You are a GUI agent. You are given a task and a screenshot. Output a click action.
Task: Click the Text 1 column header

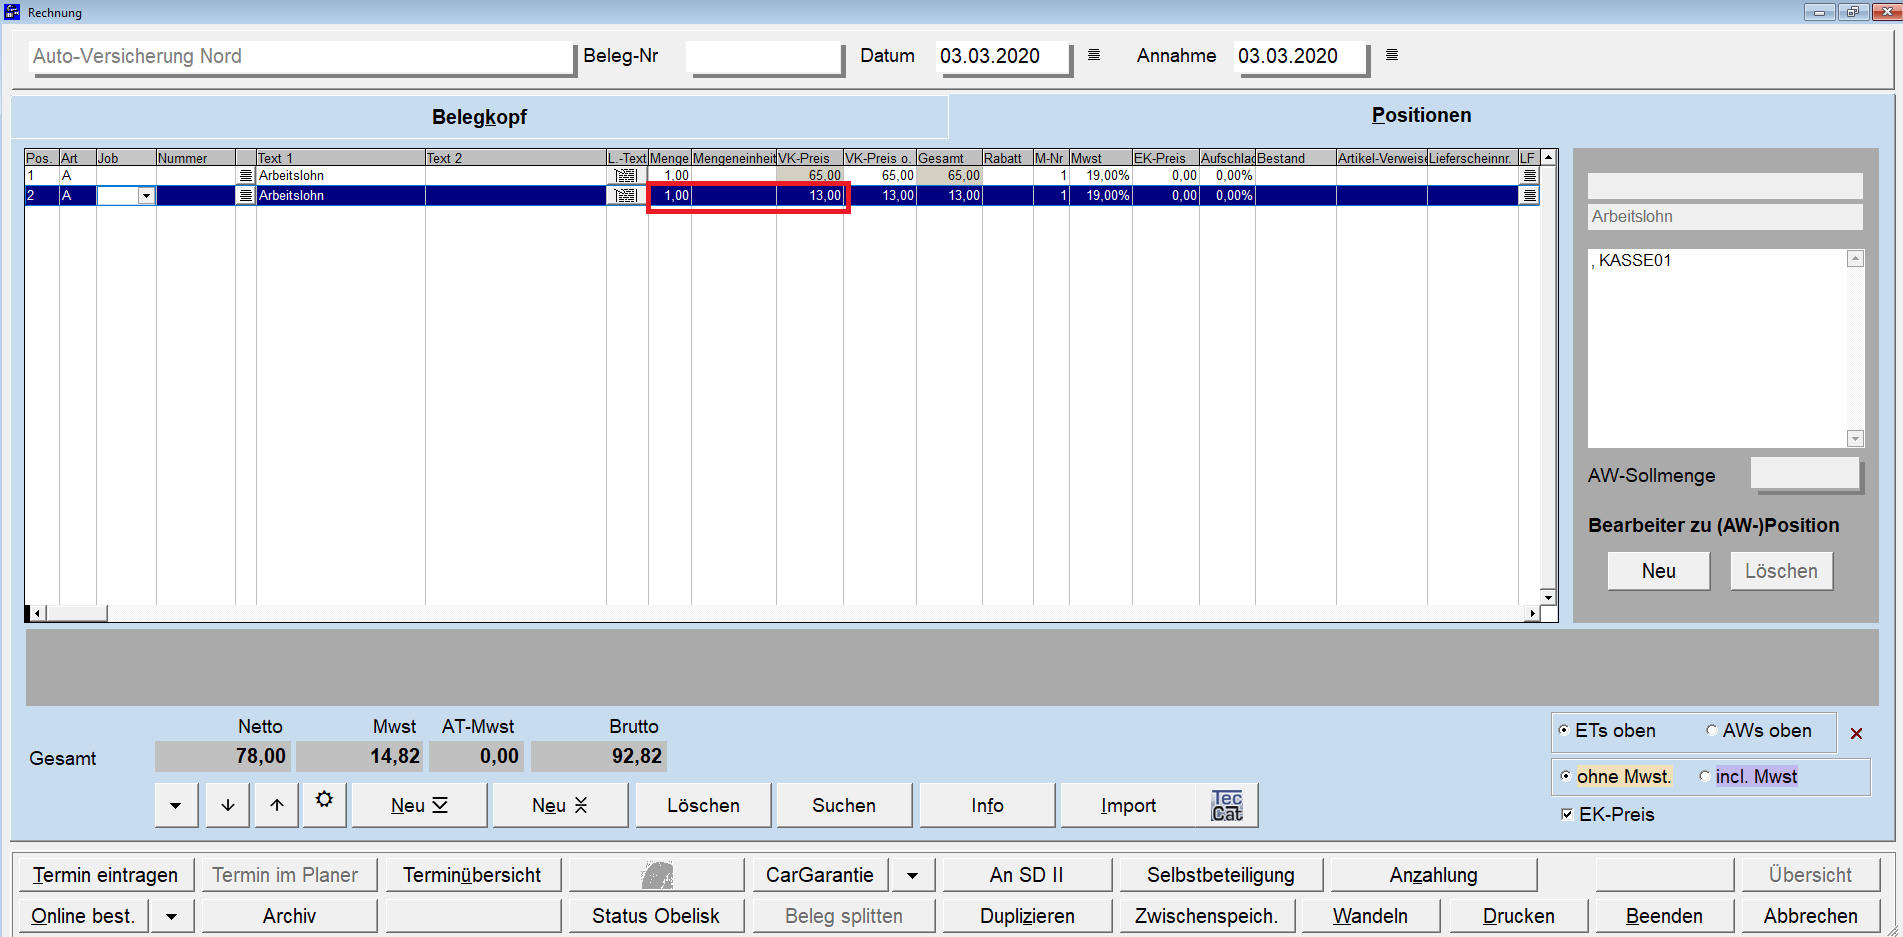pos(340,158)
